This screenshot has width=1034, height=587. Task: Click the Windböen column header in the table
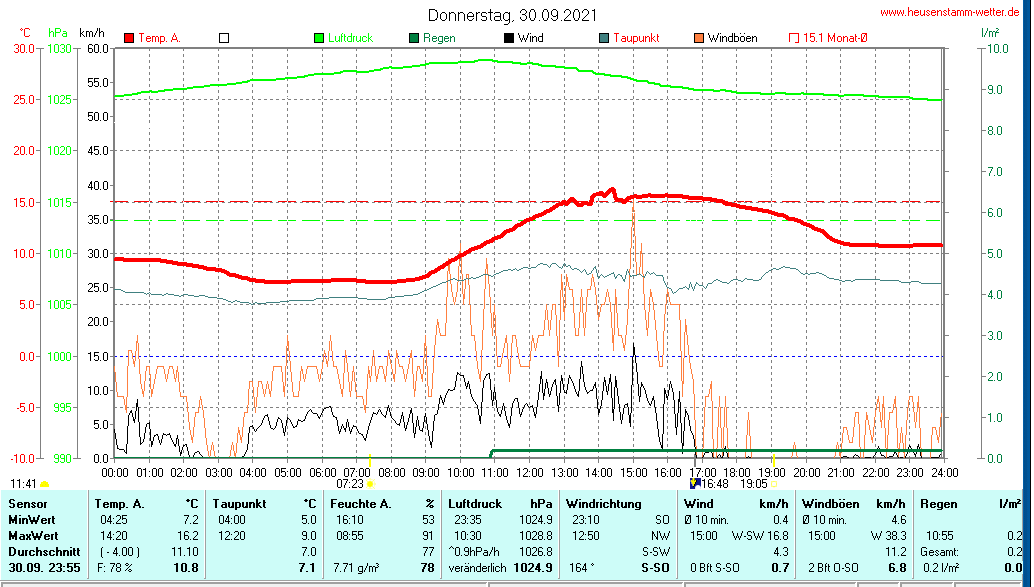click(x=830, y=504)
